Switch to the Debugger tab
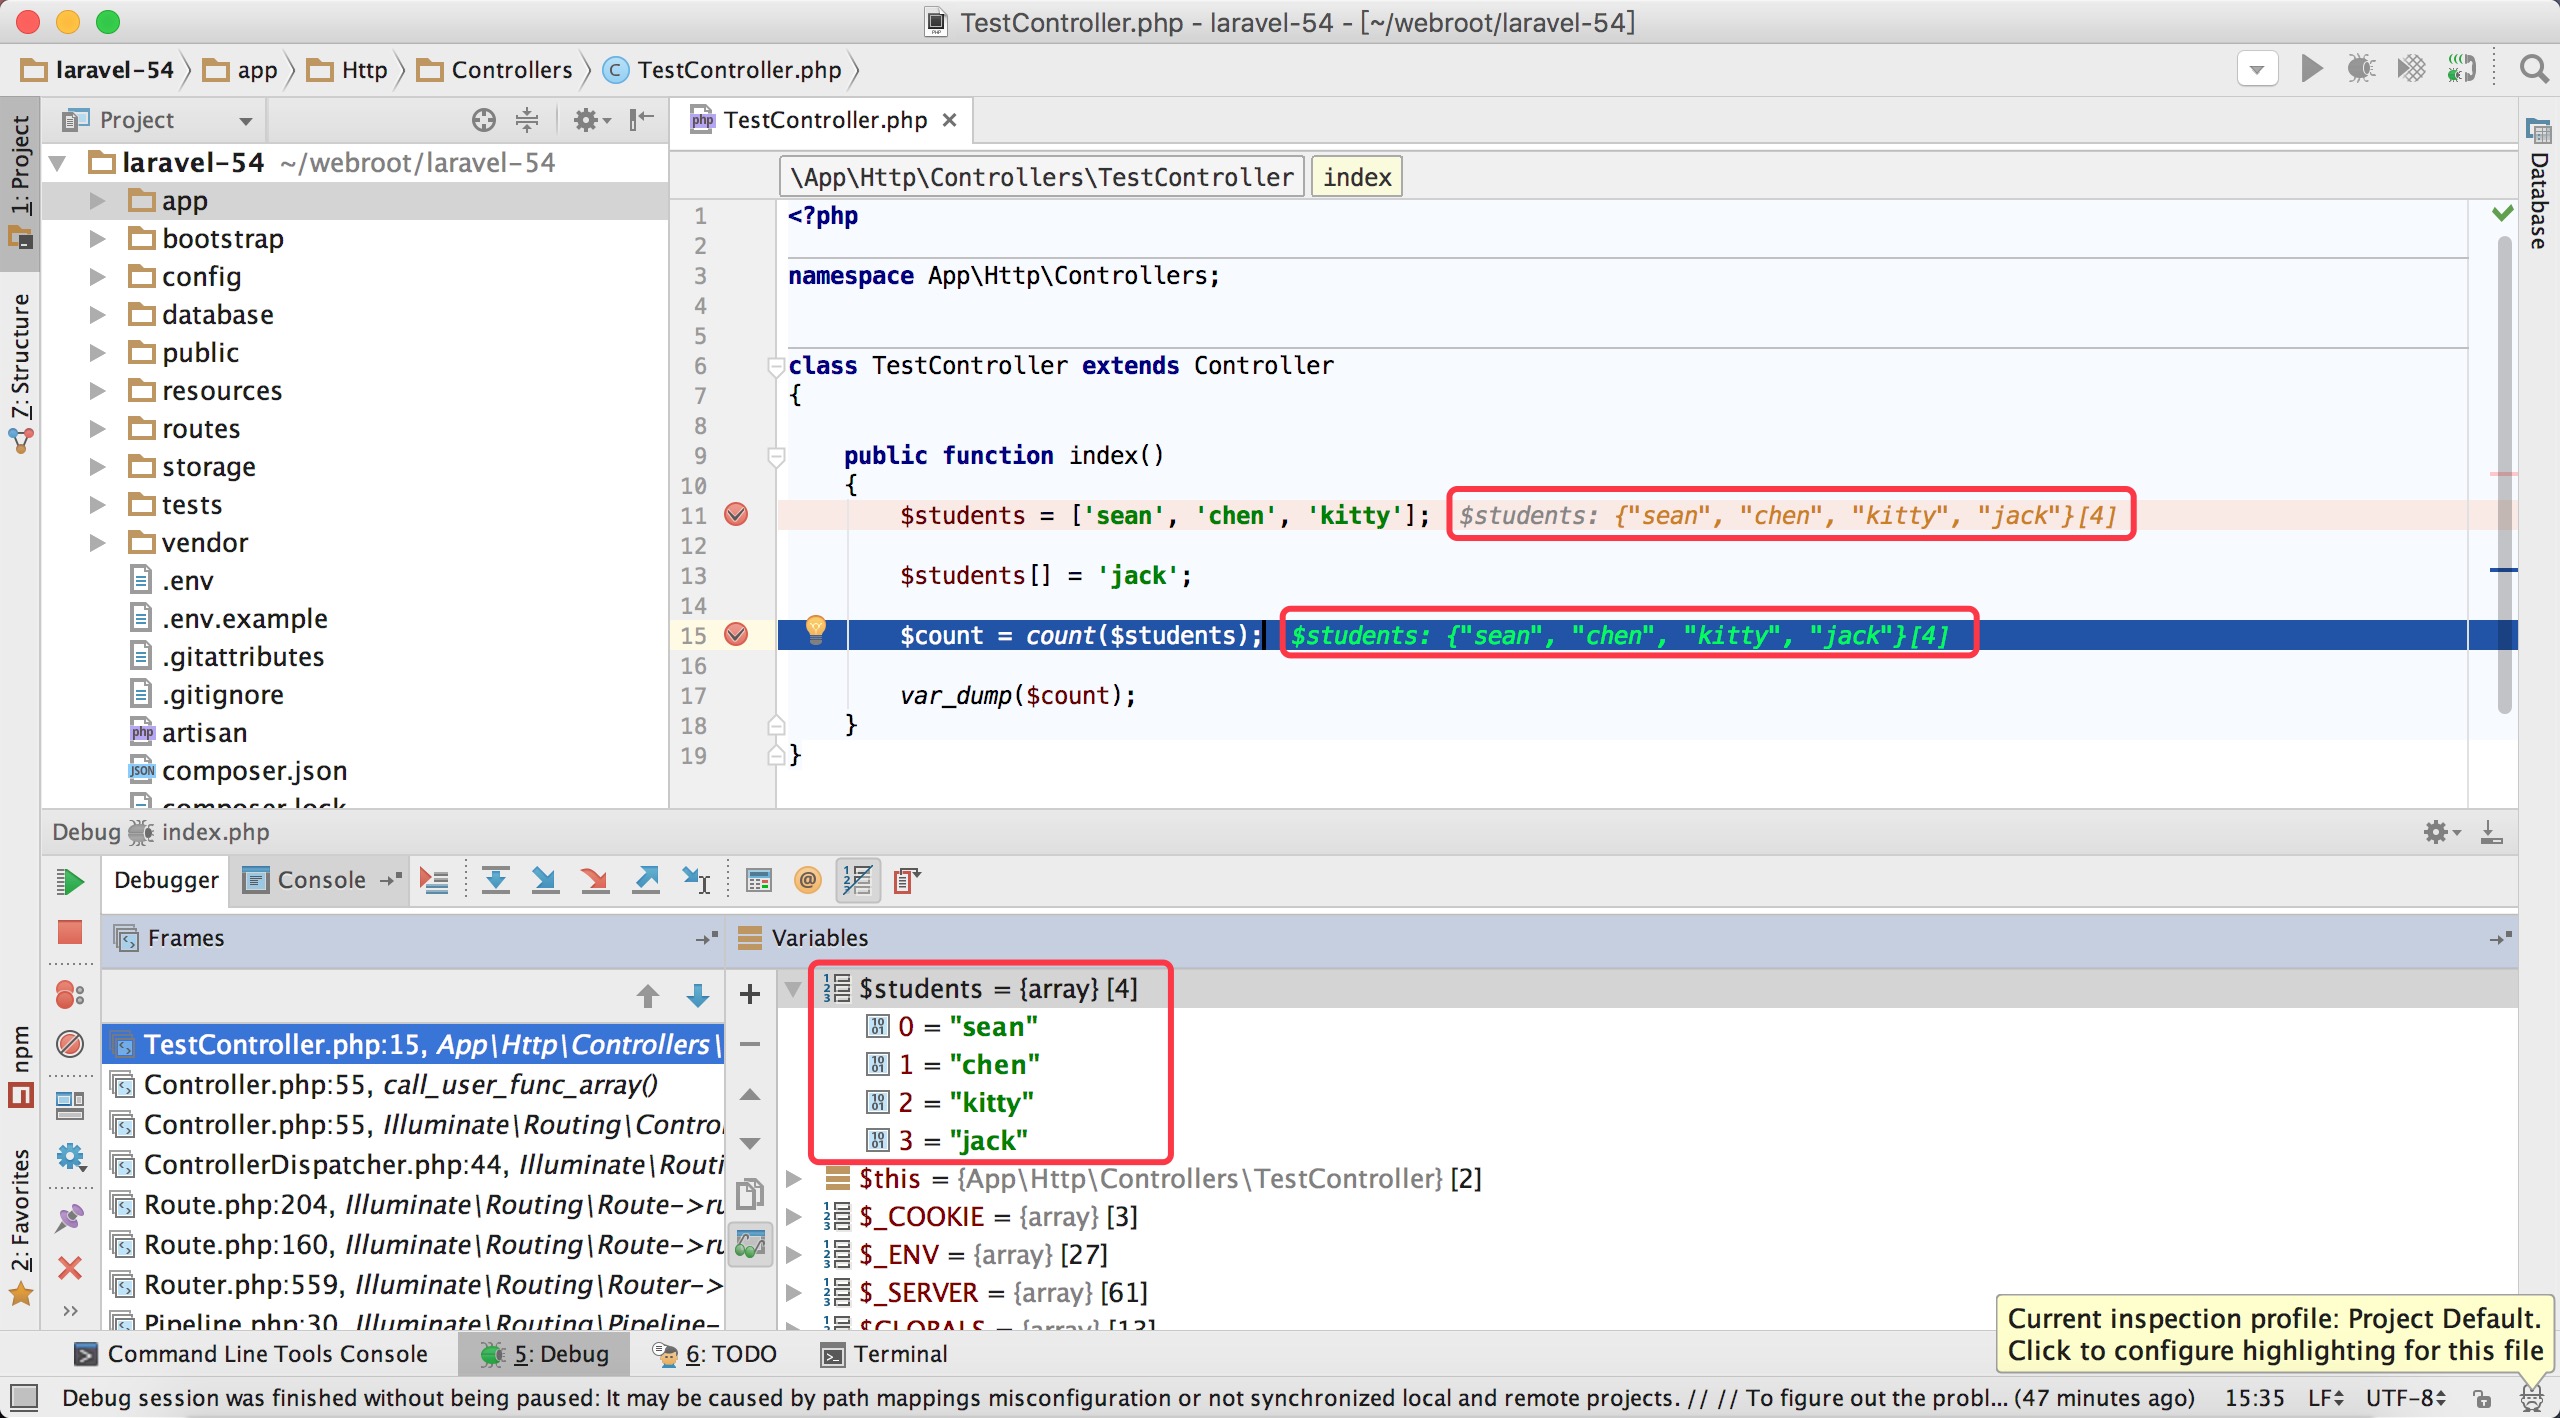This screenshot has width=2560, height=1418. 166,881
